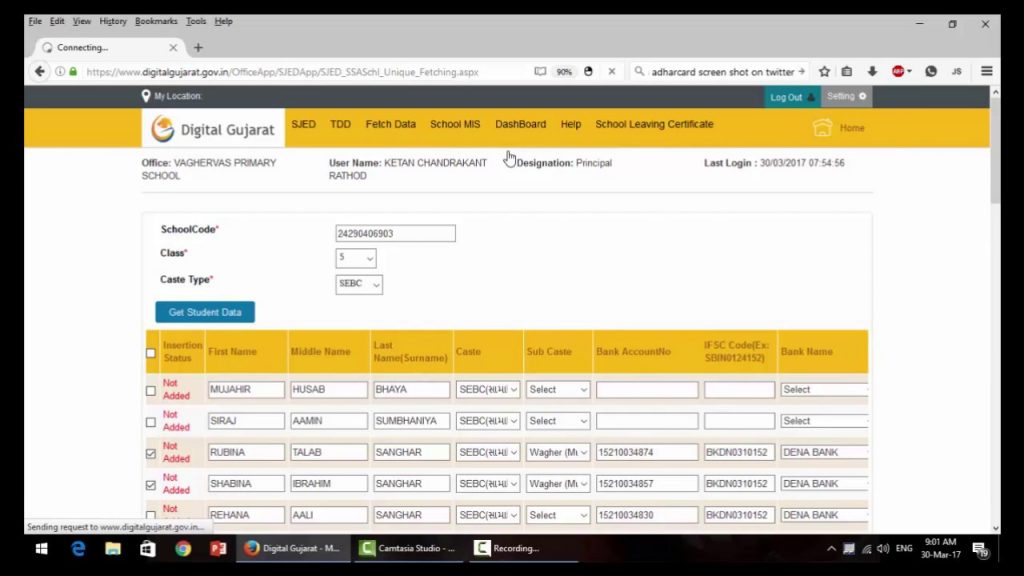Screen dimensions: 1024x576
Task: Open the Bookmarks menu in the Firefox menu bar
Action: click(x=156, y=21)
